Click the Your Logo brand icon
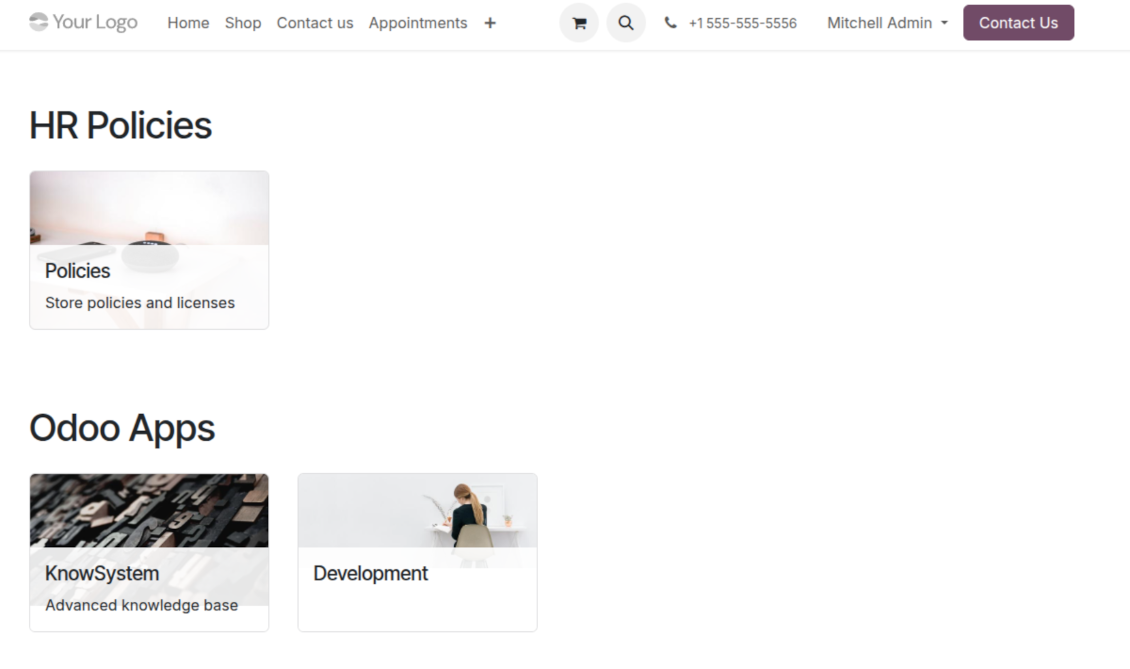 [x=39, y=22]
